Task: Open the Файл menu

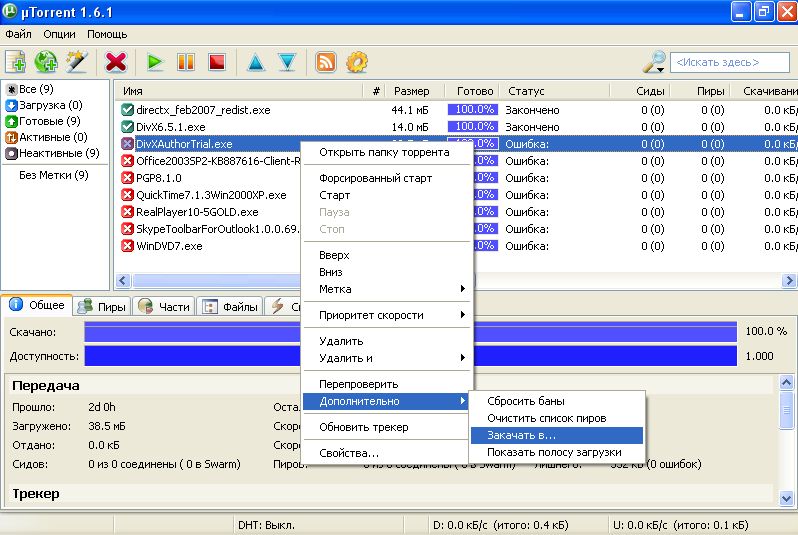Action: tap(18, 34)
